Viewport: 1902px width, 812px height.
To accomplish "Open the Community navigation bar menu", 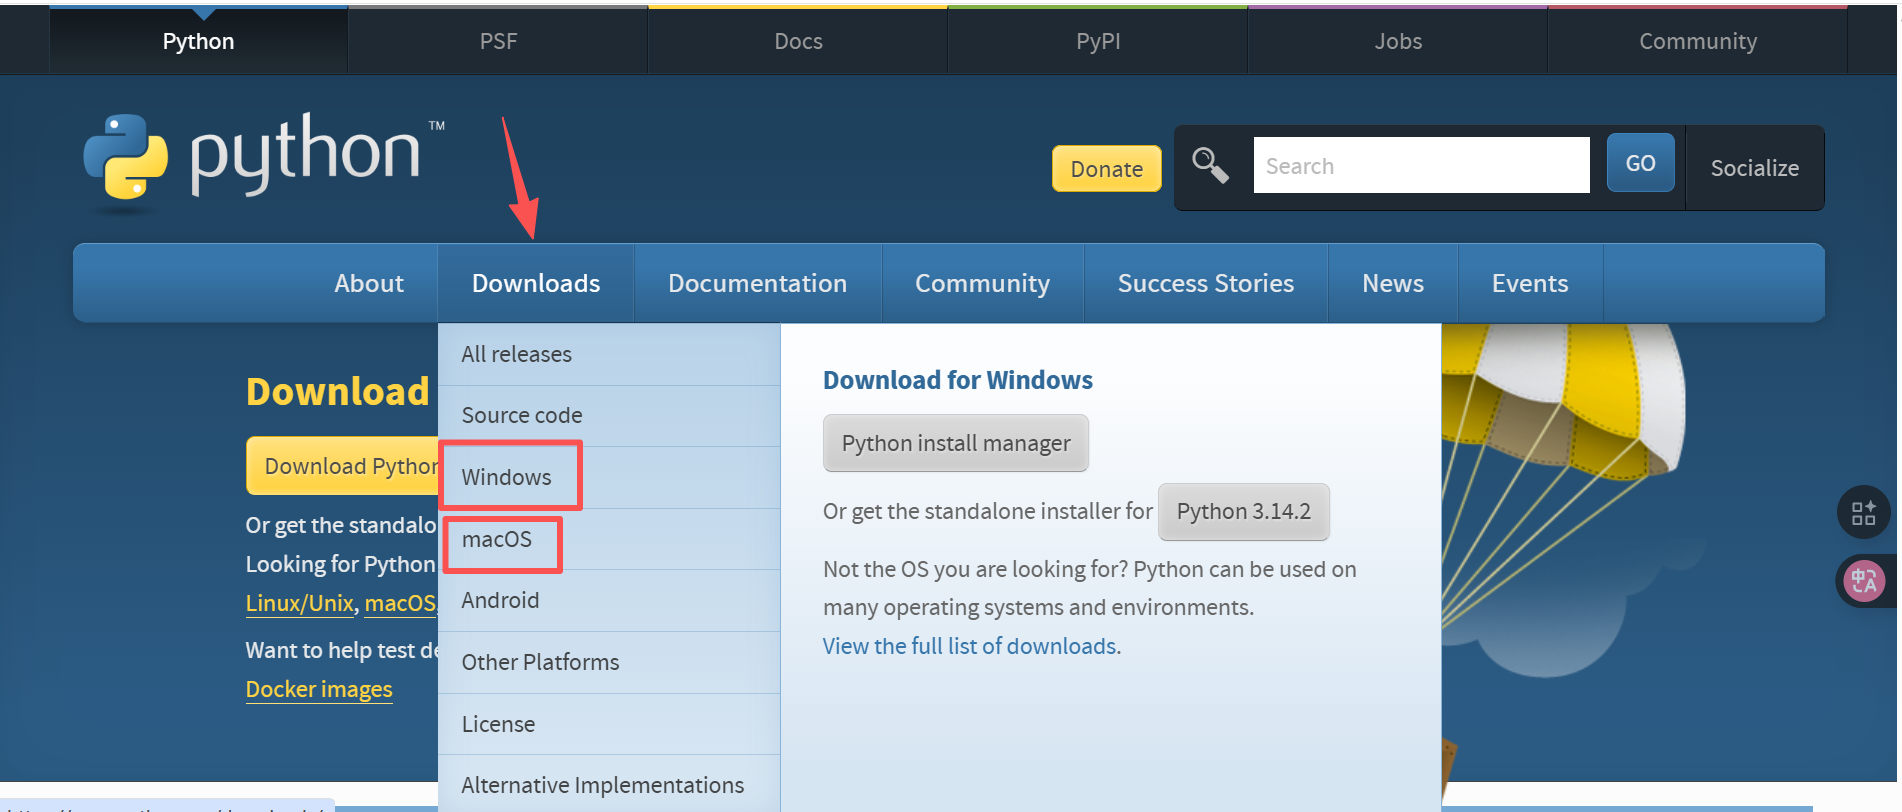I will point(982,283).
